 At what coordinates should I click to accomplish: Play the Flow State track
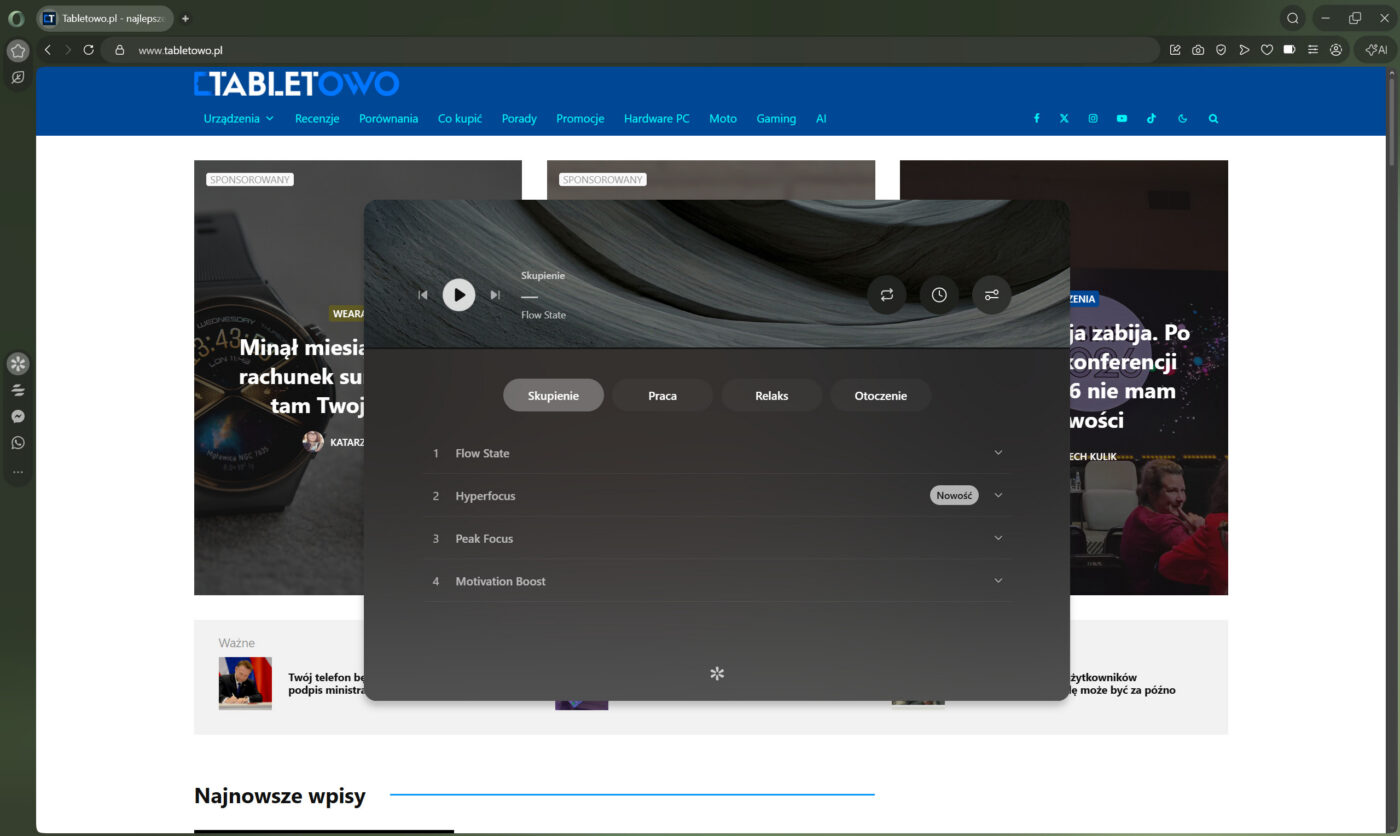(x=459, y=295)
